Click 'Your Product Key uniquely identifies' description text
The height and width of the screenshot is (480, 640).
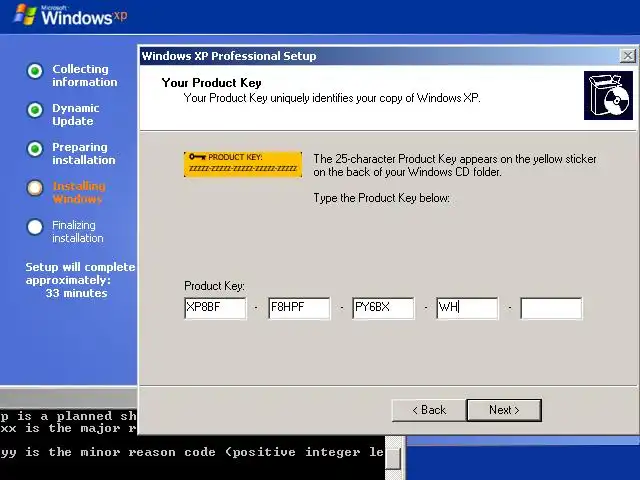(332, 98)
